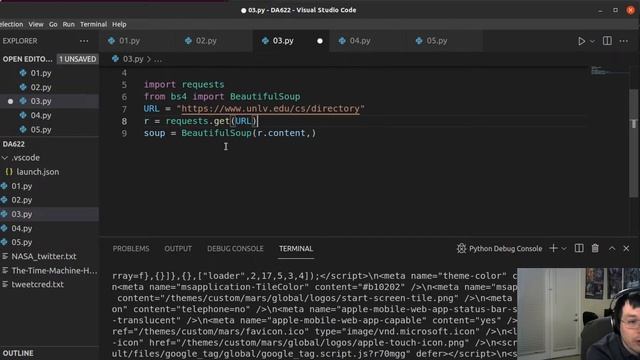Maximize the panel with chevron up
Image resolution: width=640 pixels, height=360 pixels.
click(612, 248)
